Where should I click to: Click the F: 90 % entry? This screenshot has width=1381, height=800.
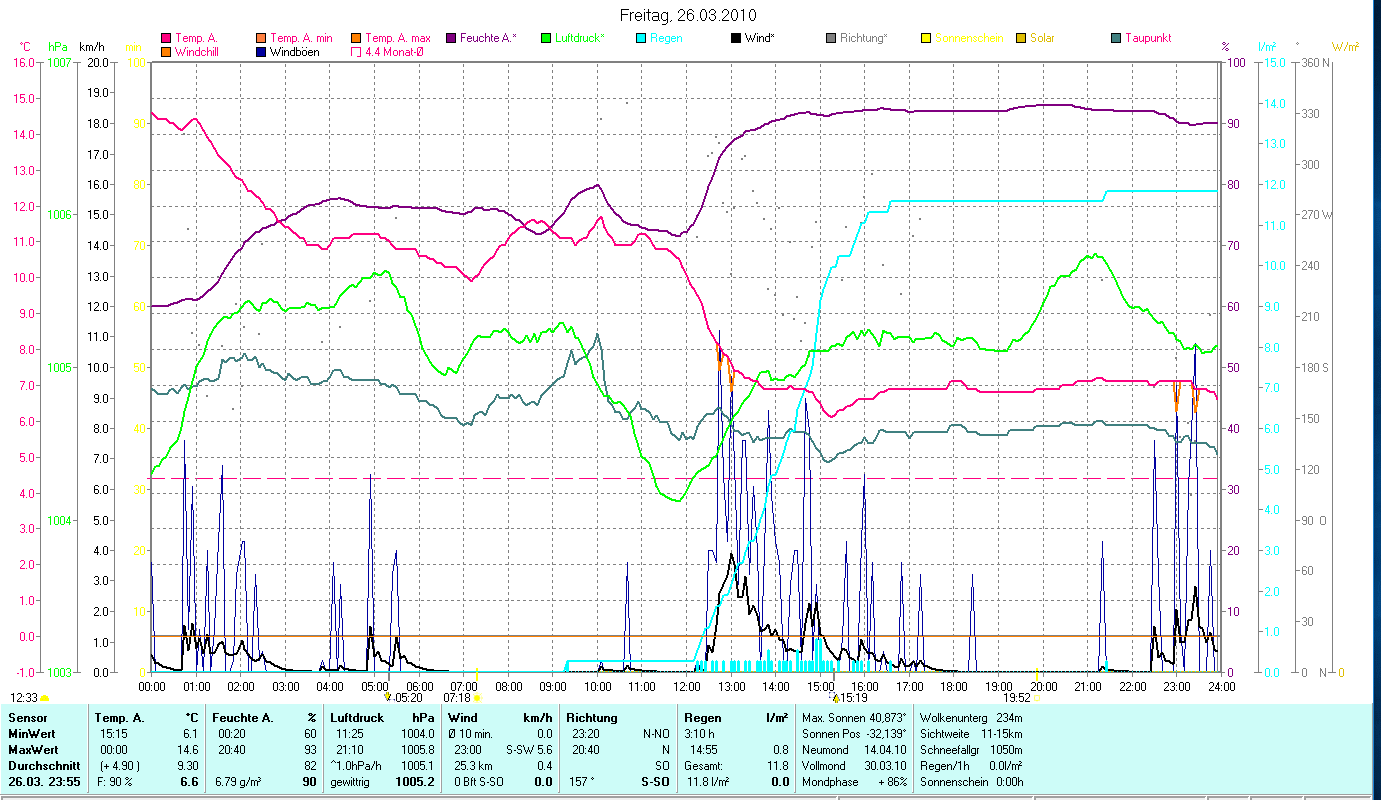click(x=113, y=781)
